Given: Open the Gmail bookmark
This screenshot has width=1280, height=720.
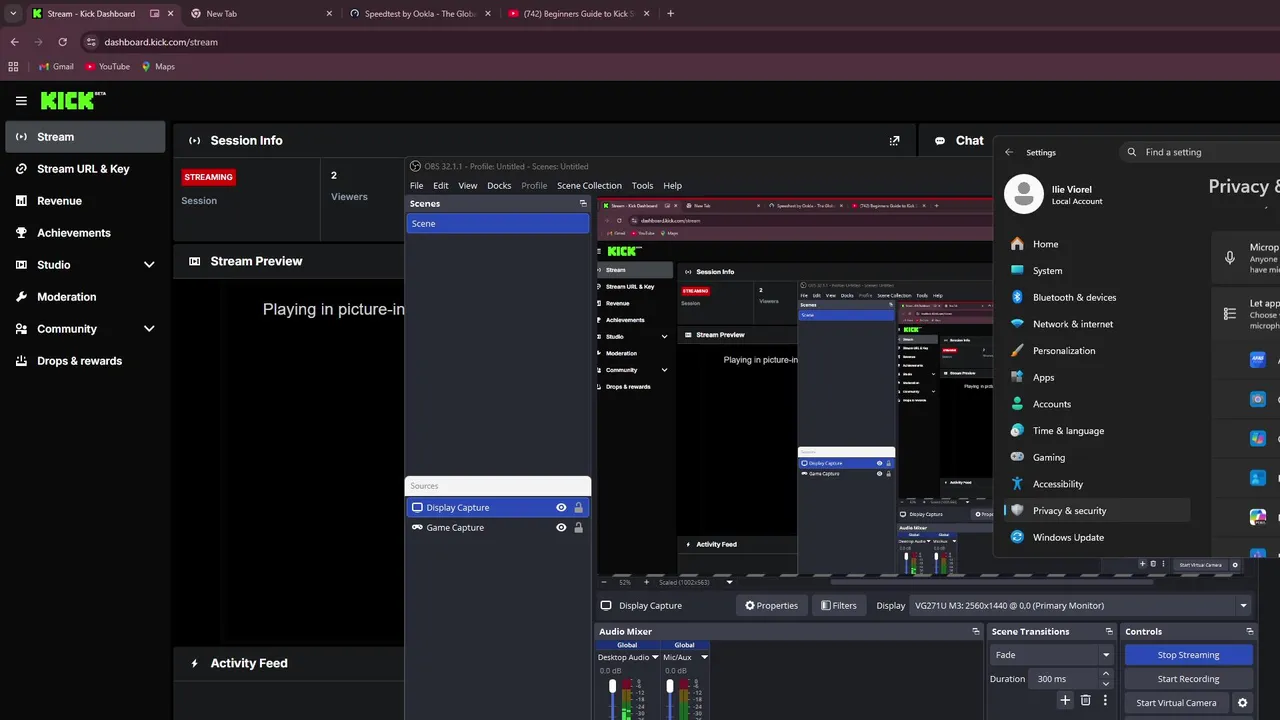Looking at the screenshot, I should point(55,66).
